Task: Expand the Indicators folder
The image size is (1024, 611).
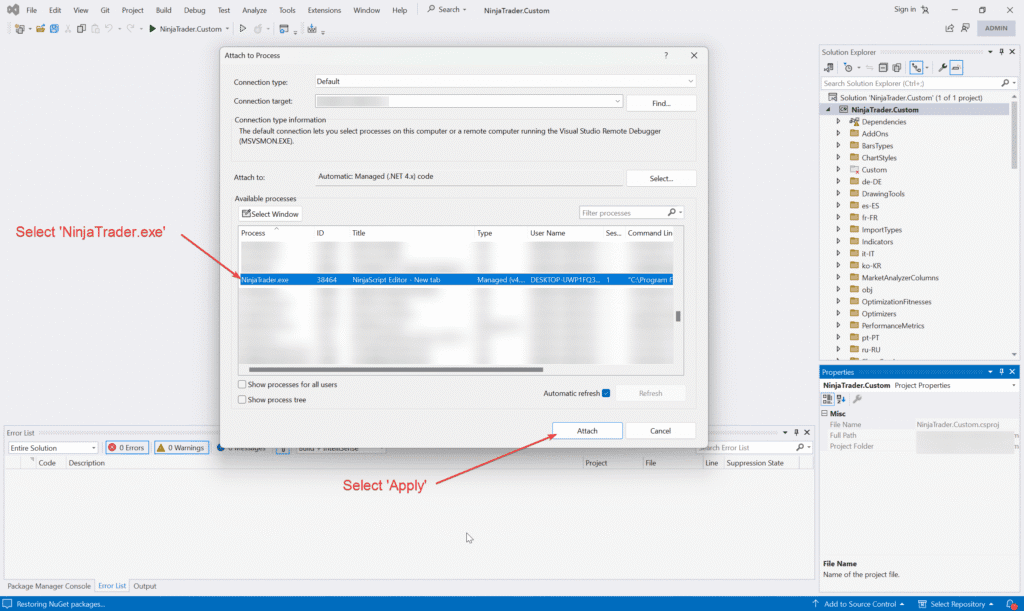Action: pos(839,242)
